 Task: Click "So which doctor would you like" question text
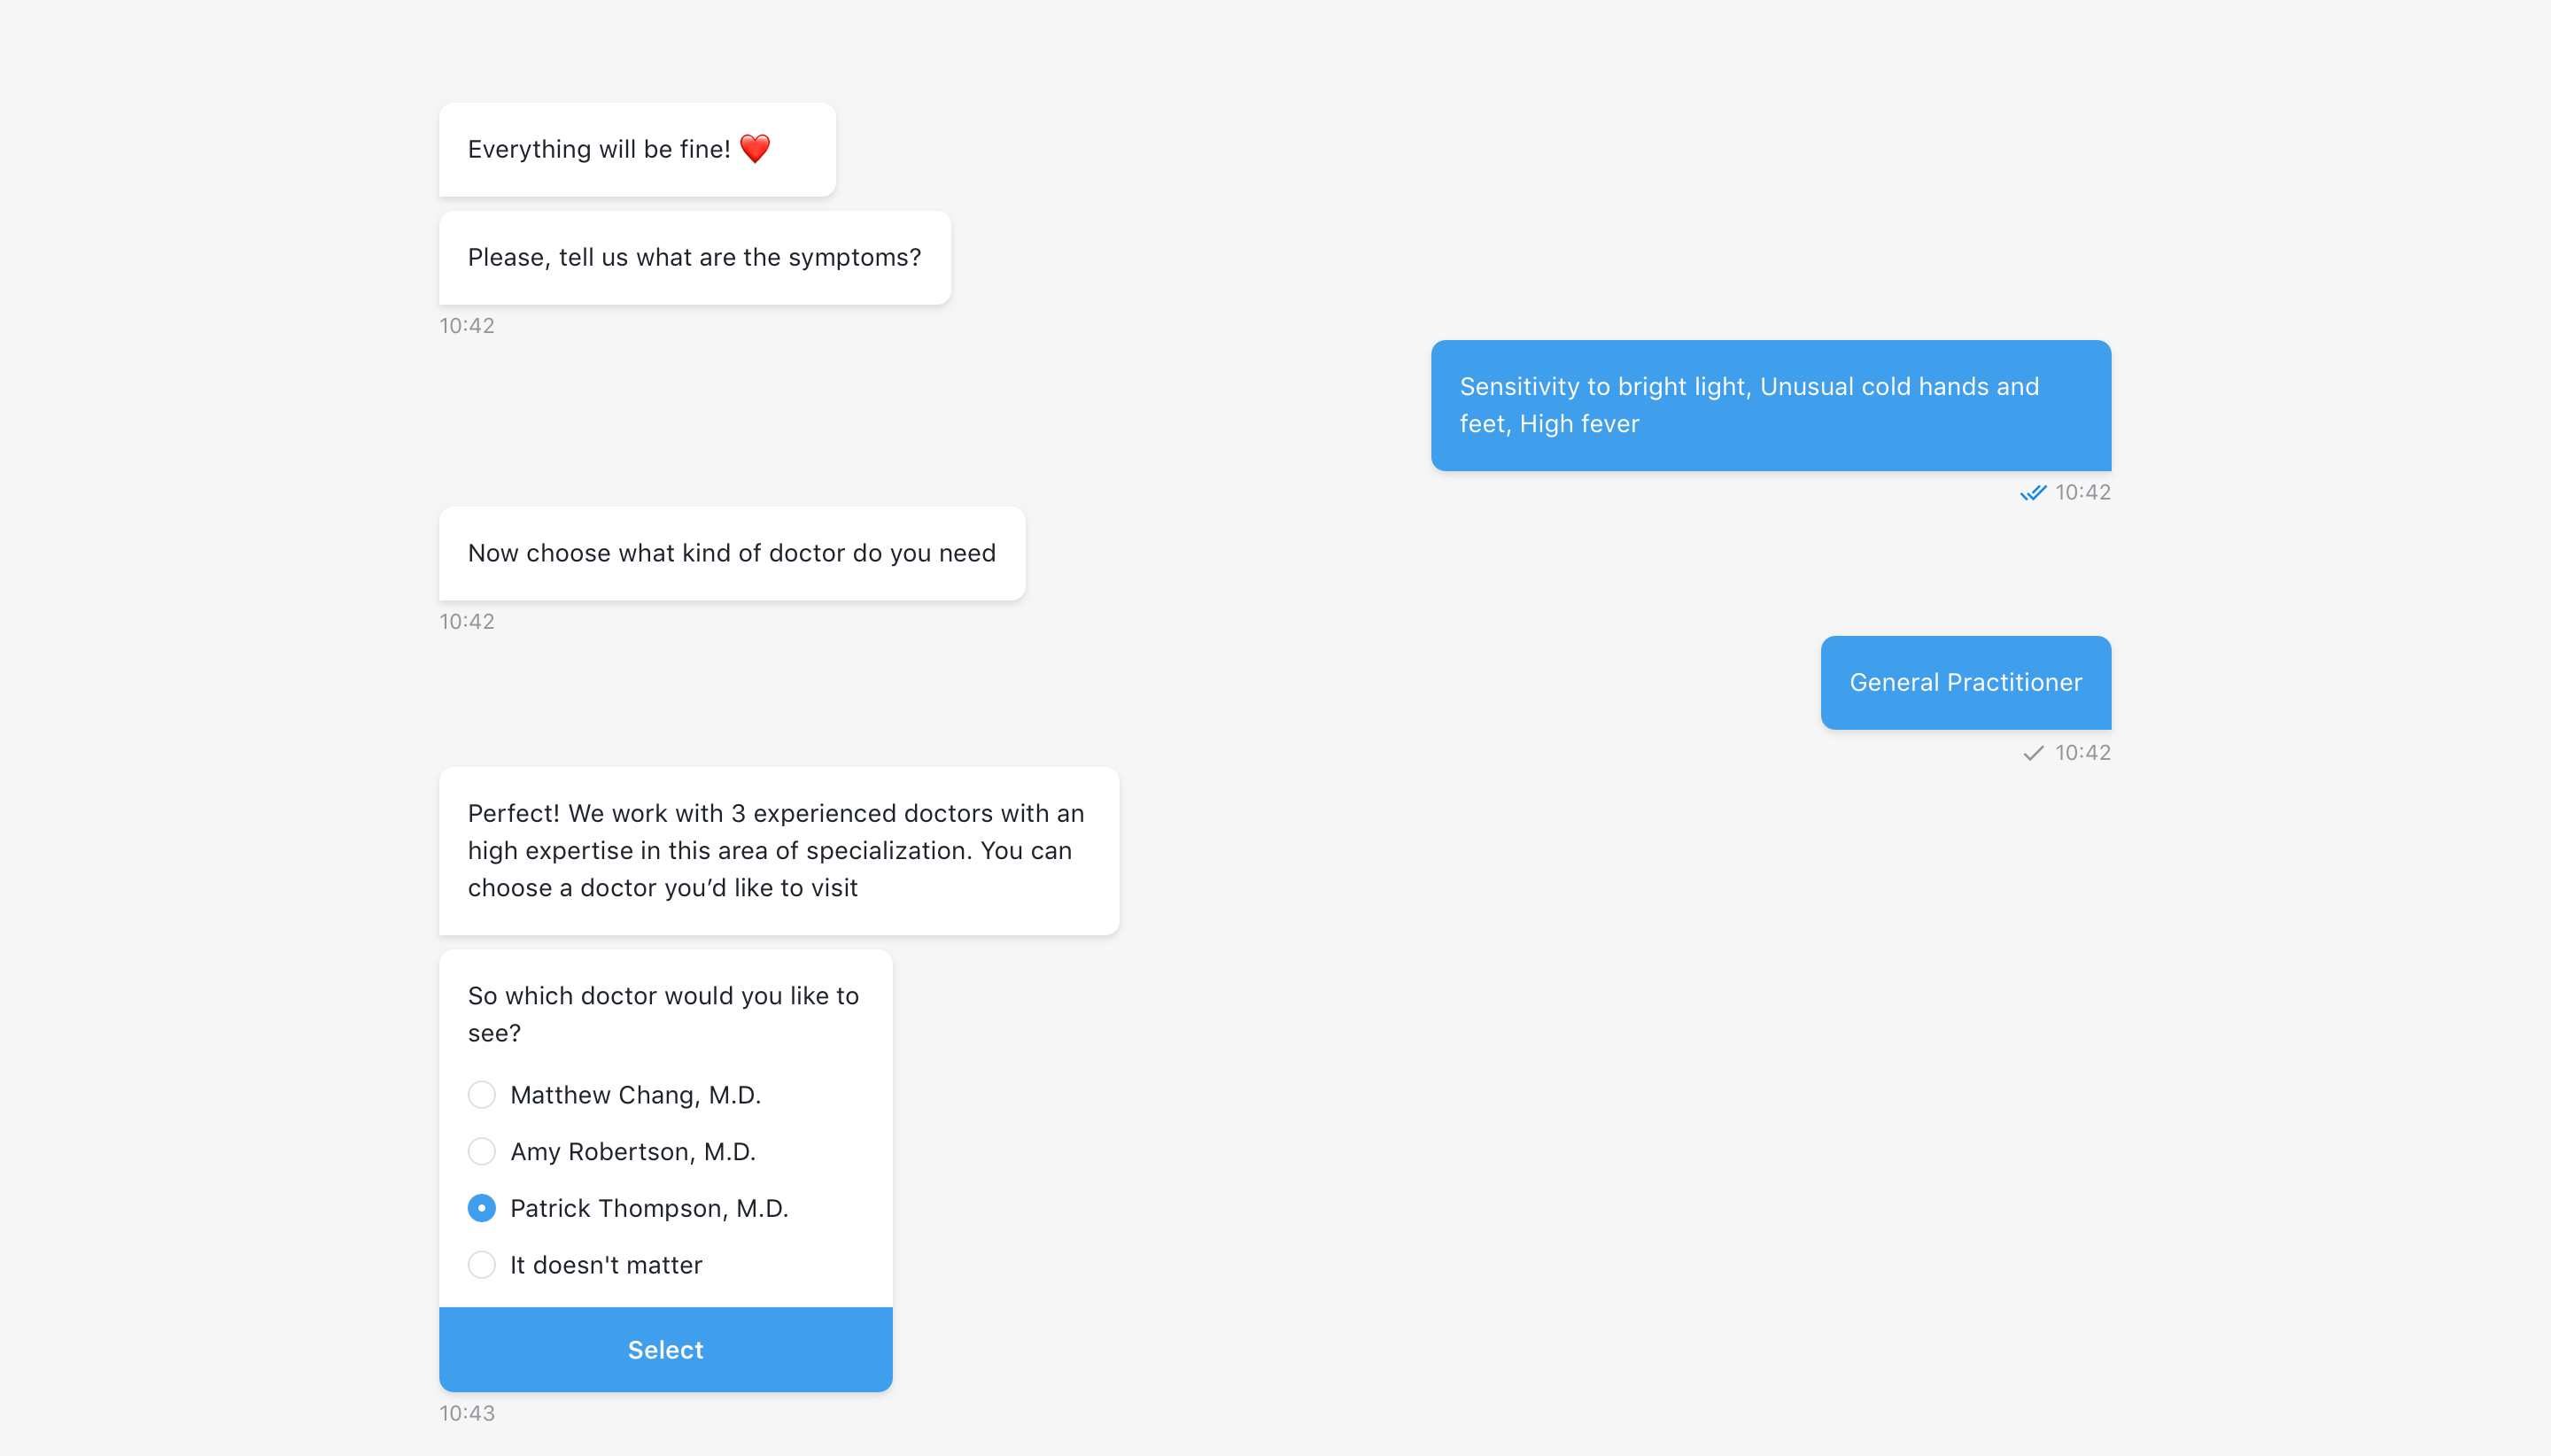(663, 1014)
